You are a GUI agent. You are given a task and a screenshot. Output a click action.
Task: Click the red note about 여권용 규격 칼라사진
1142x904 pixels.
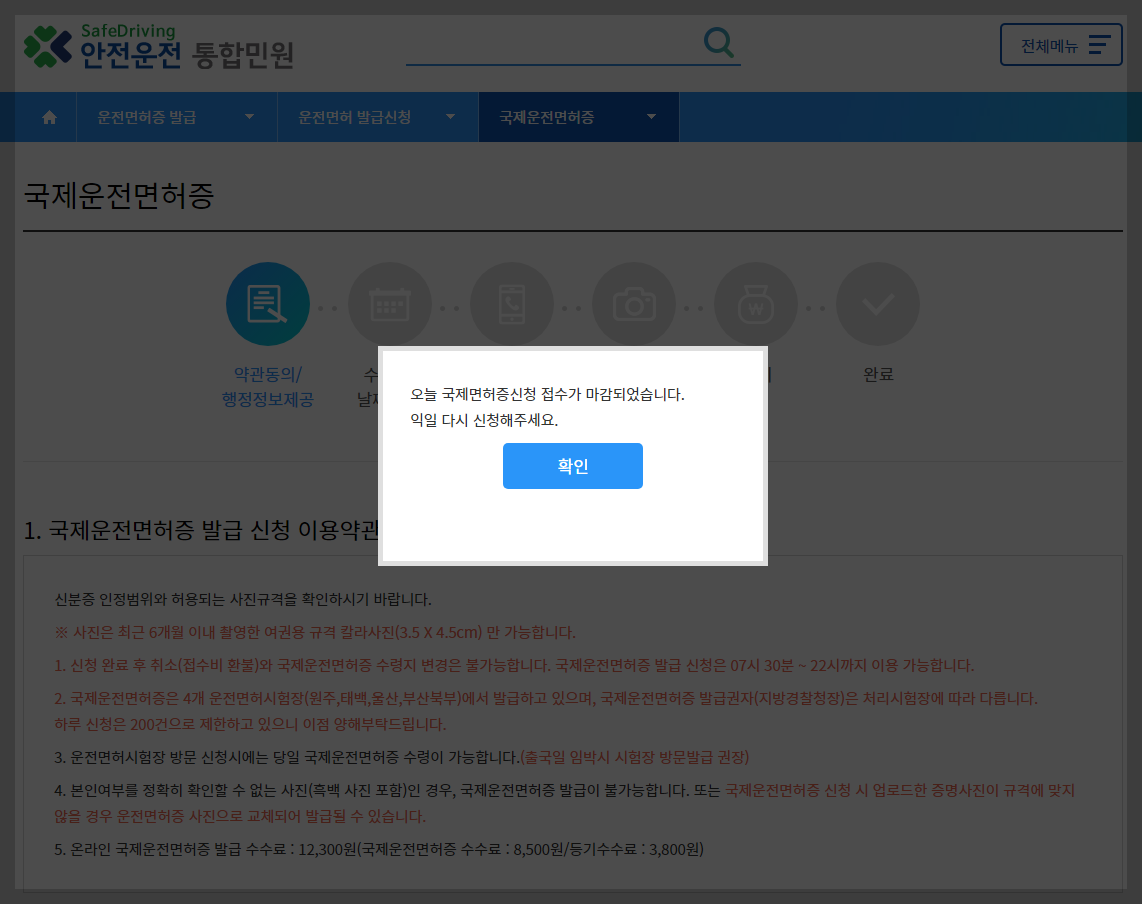point(315,632)
